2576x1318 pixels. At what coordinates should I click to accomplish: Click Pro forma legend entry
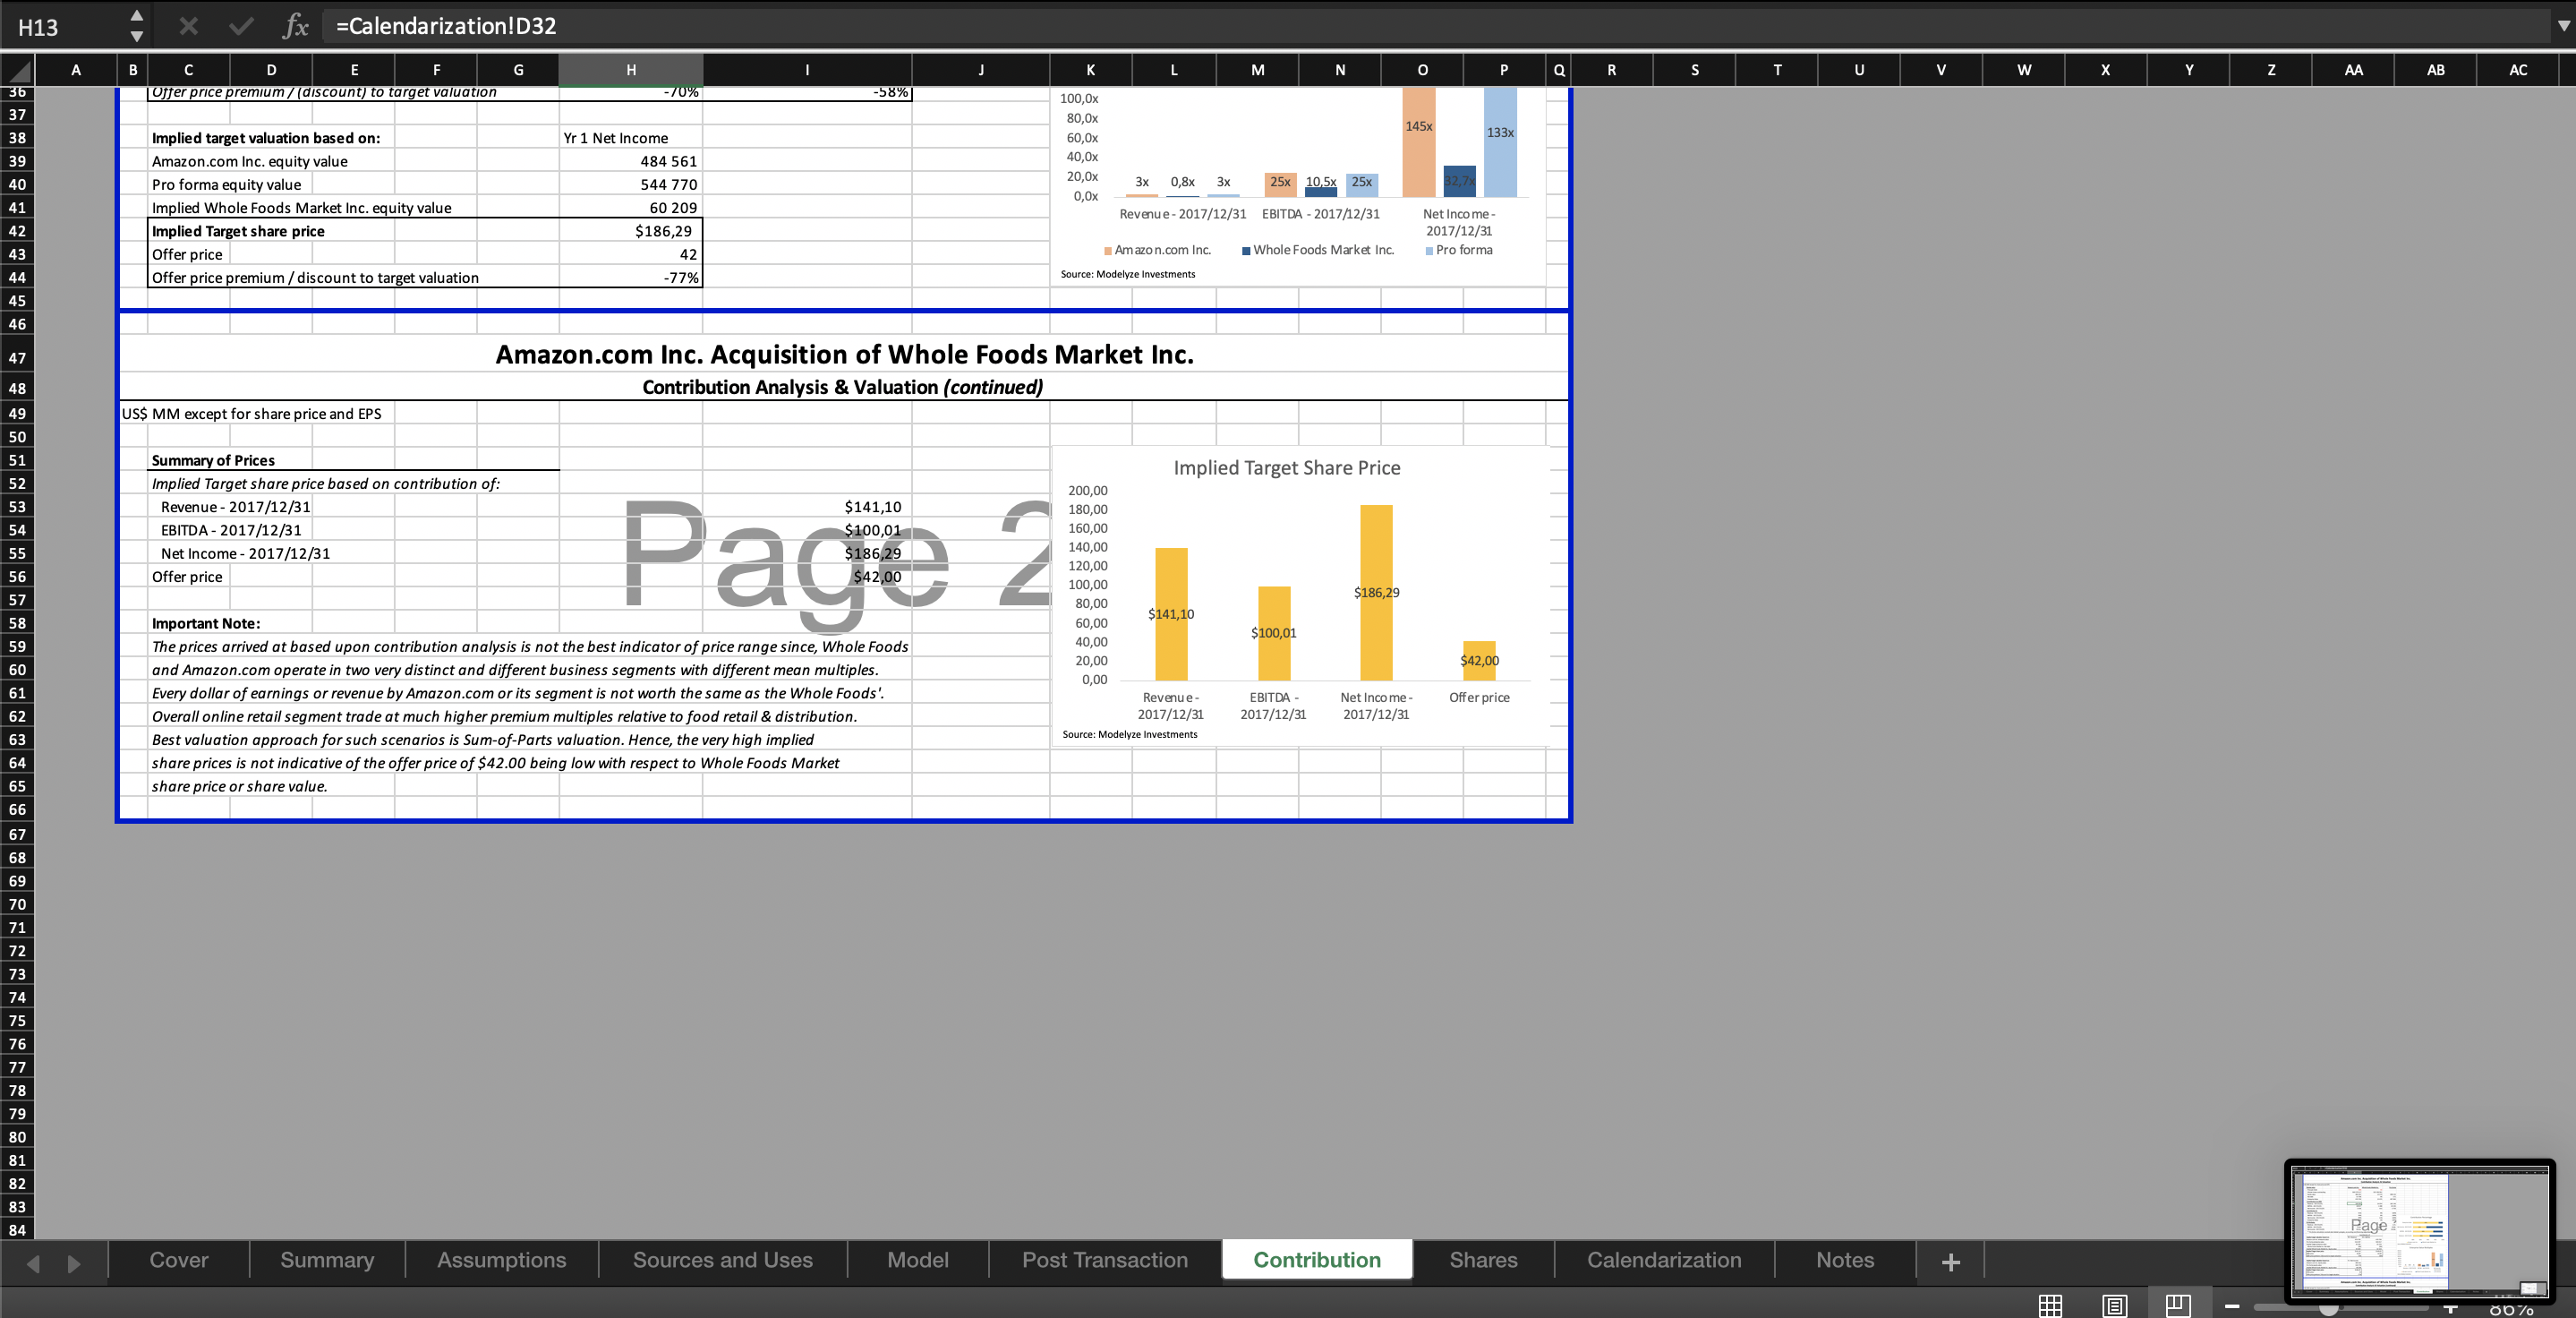point(1459,250)
